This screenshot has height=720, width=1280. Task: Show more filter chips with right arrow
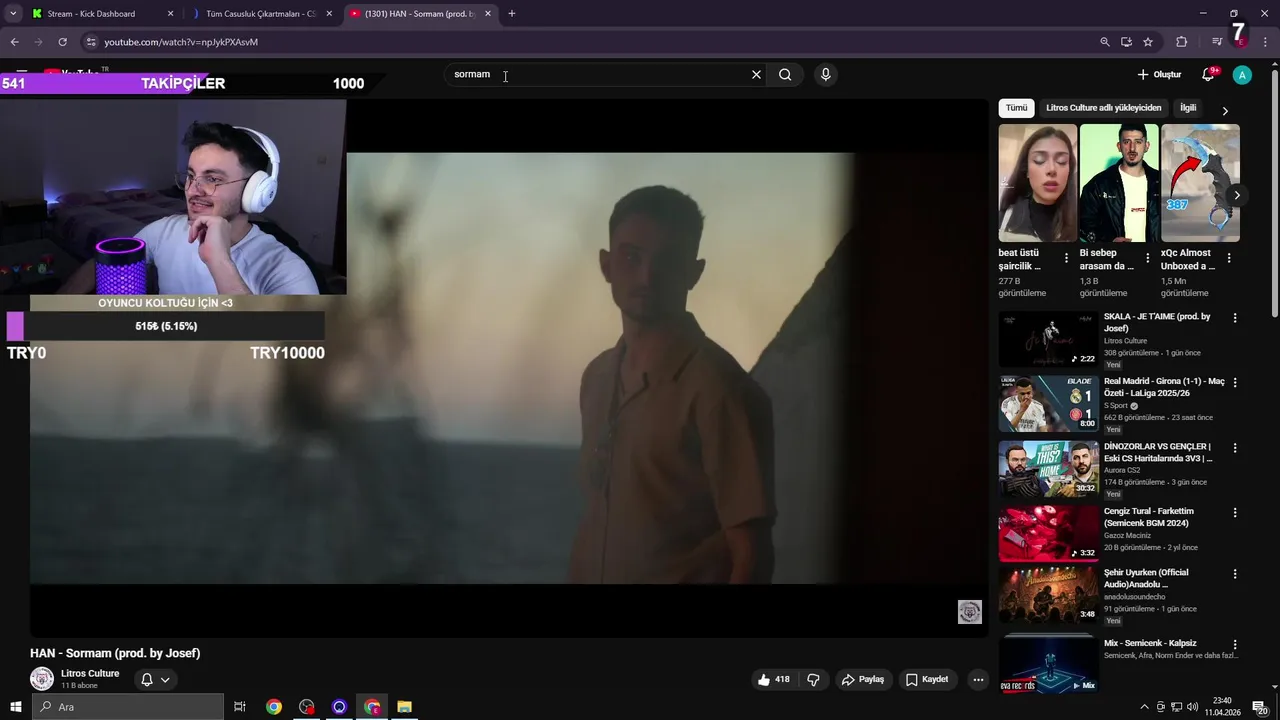[x=1225, y=110]
